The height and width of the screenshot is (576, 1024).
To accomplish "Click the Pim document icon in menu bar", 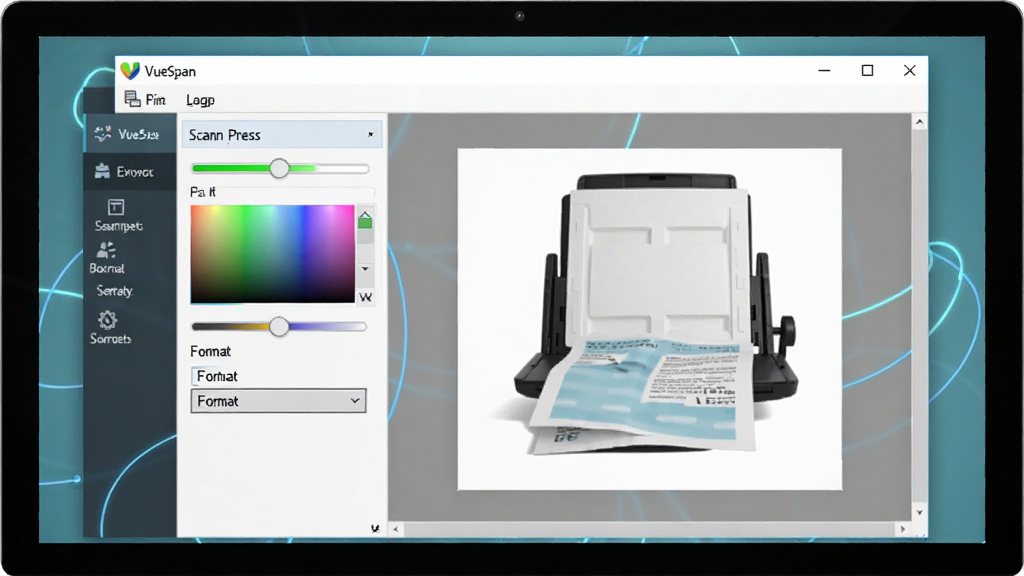I will [x=133, y=99].
